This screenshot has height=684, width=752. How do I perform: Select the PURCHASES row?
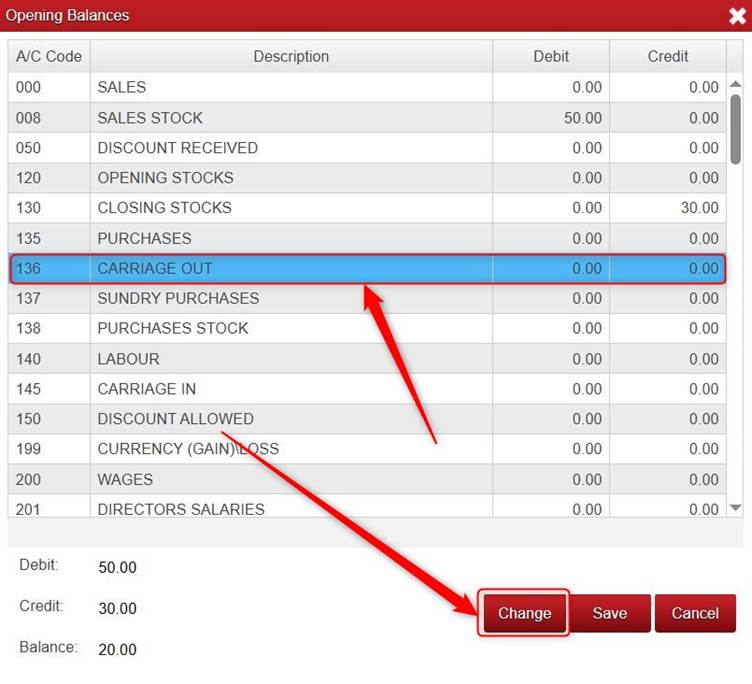click(367, 238)
